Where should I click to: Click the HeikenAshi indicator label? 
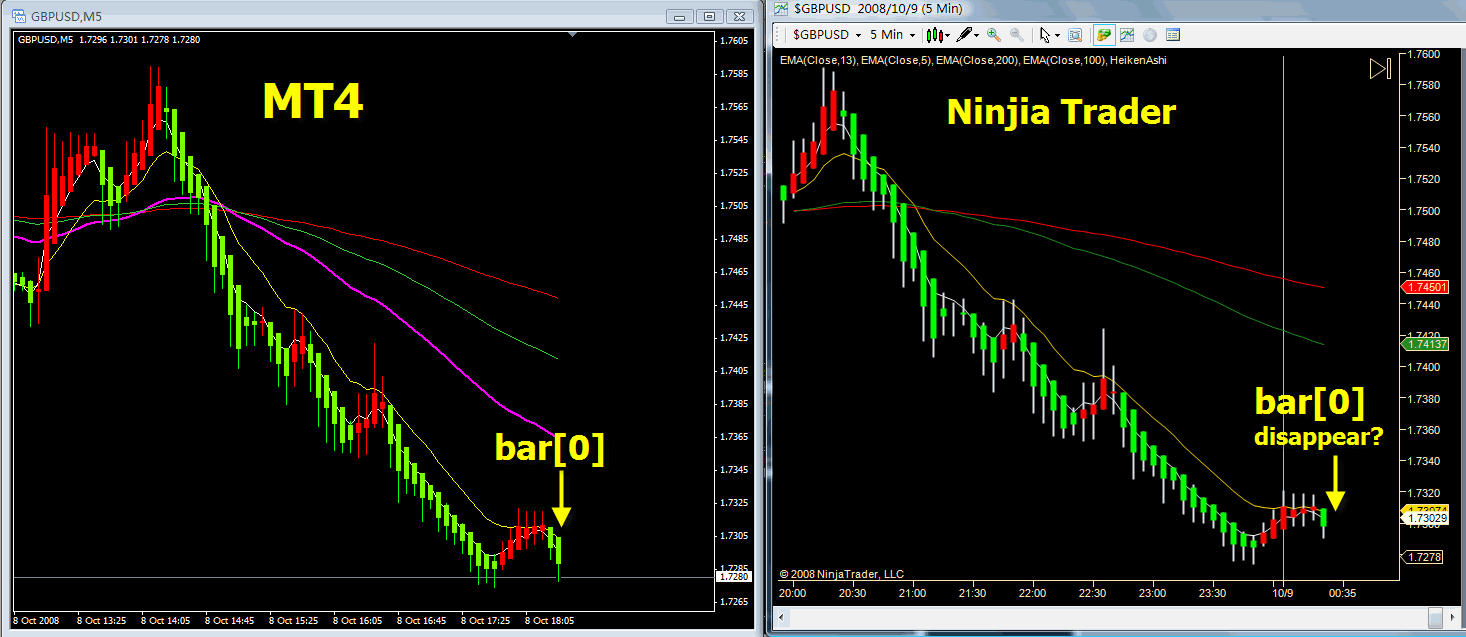click(x=1137, y=61)
